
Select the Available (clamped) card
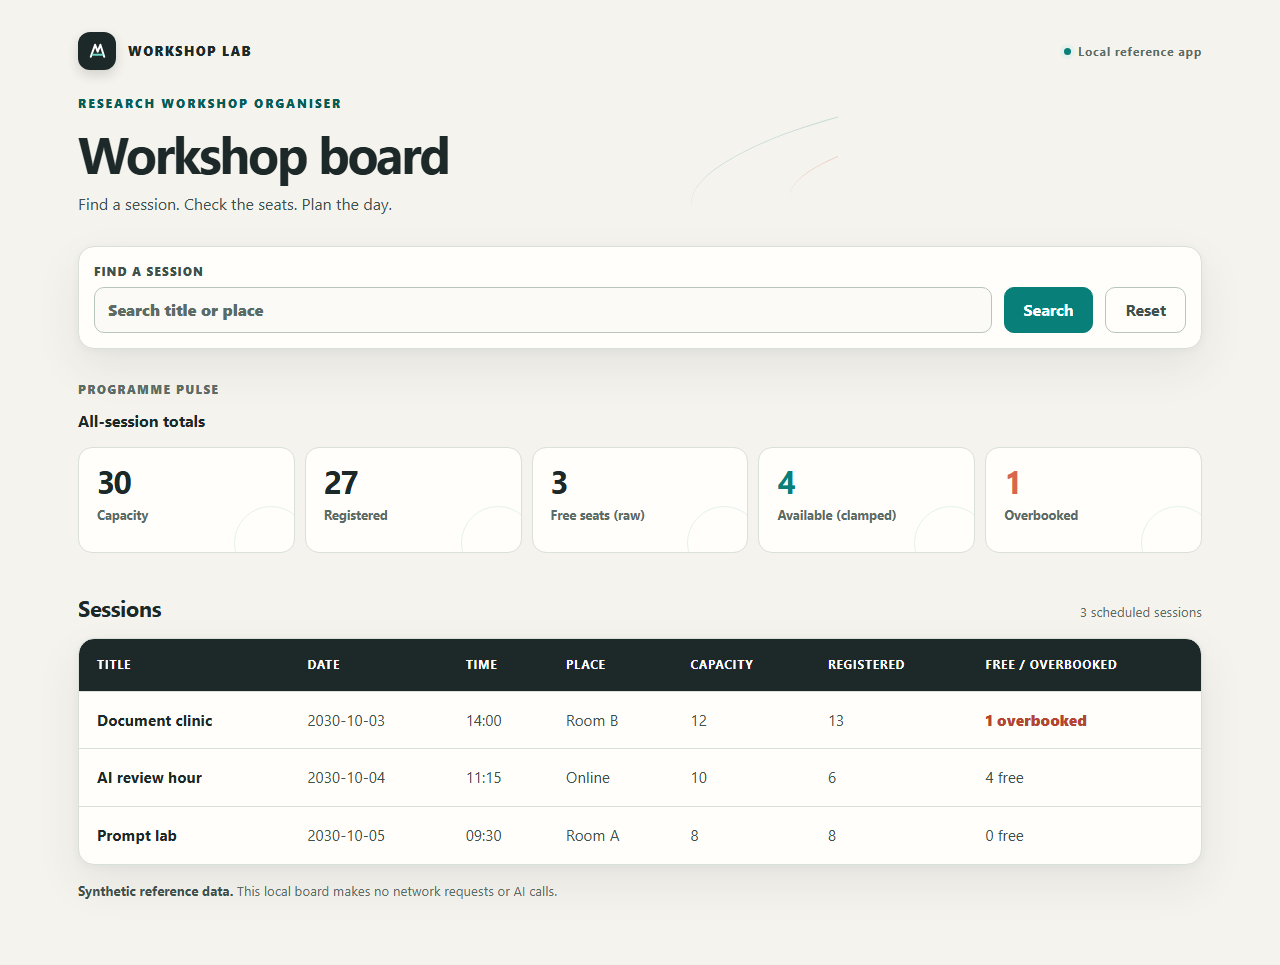coord(866,500)
